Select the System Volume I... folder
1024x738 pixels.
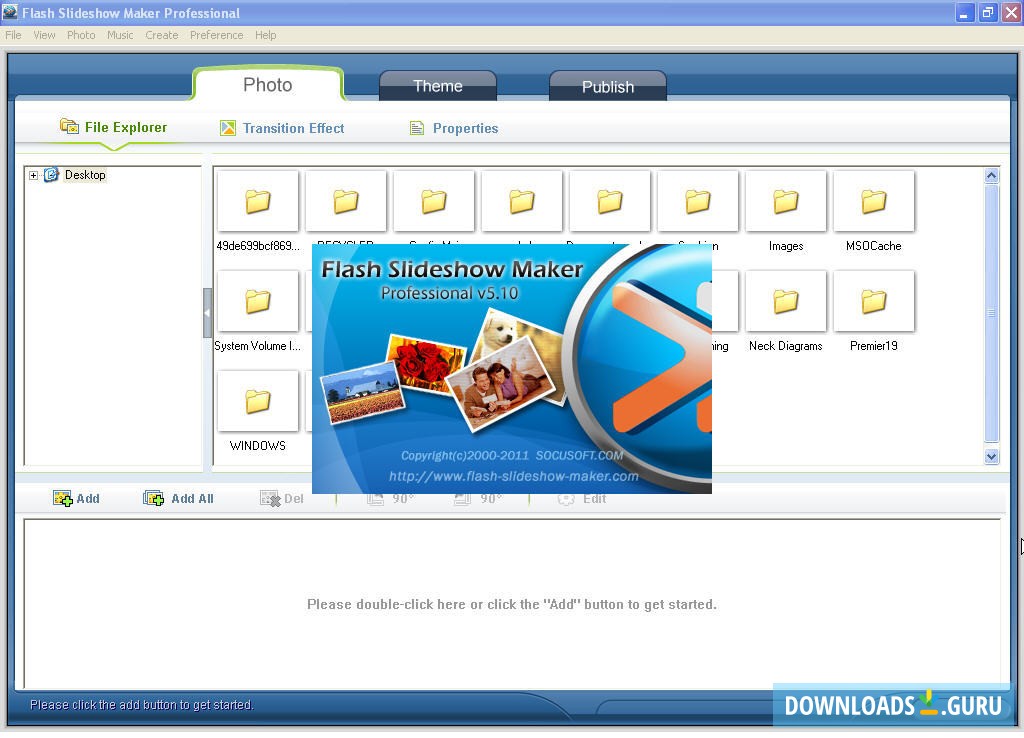pyautogui.click(x=258, y=311)
